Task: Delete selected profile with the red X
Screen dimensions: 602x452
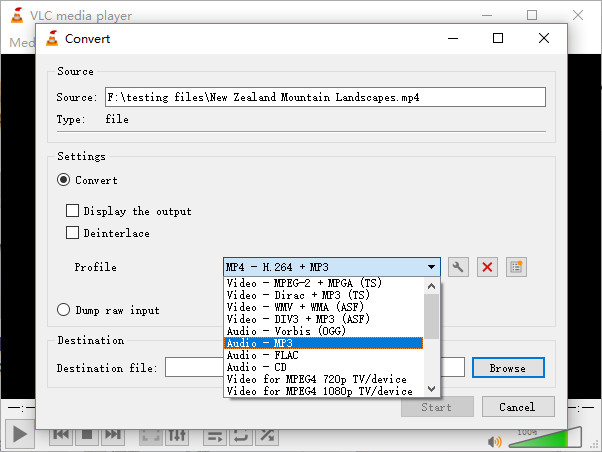Action: click(x=487, y=267)
